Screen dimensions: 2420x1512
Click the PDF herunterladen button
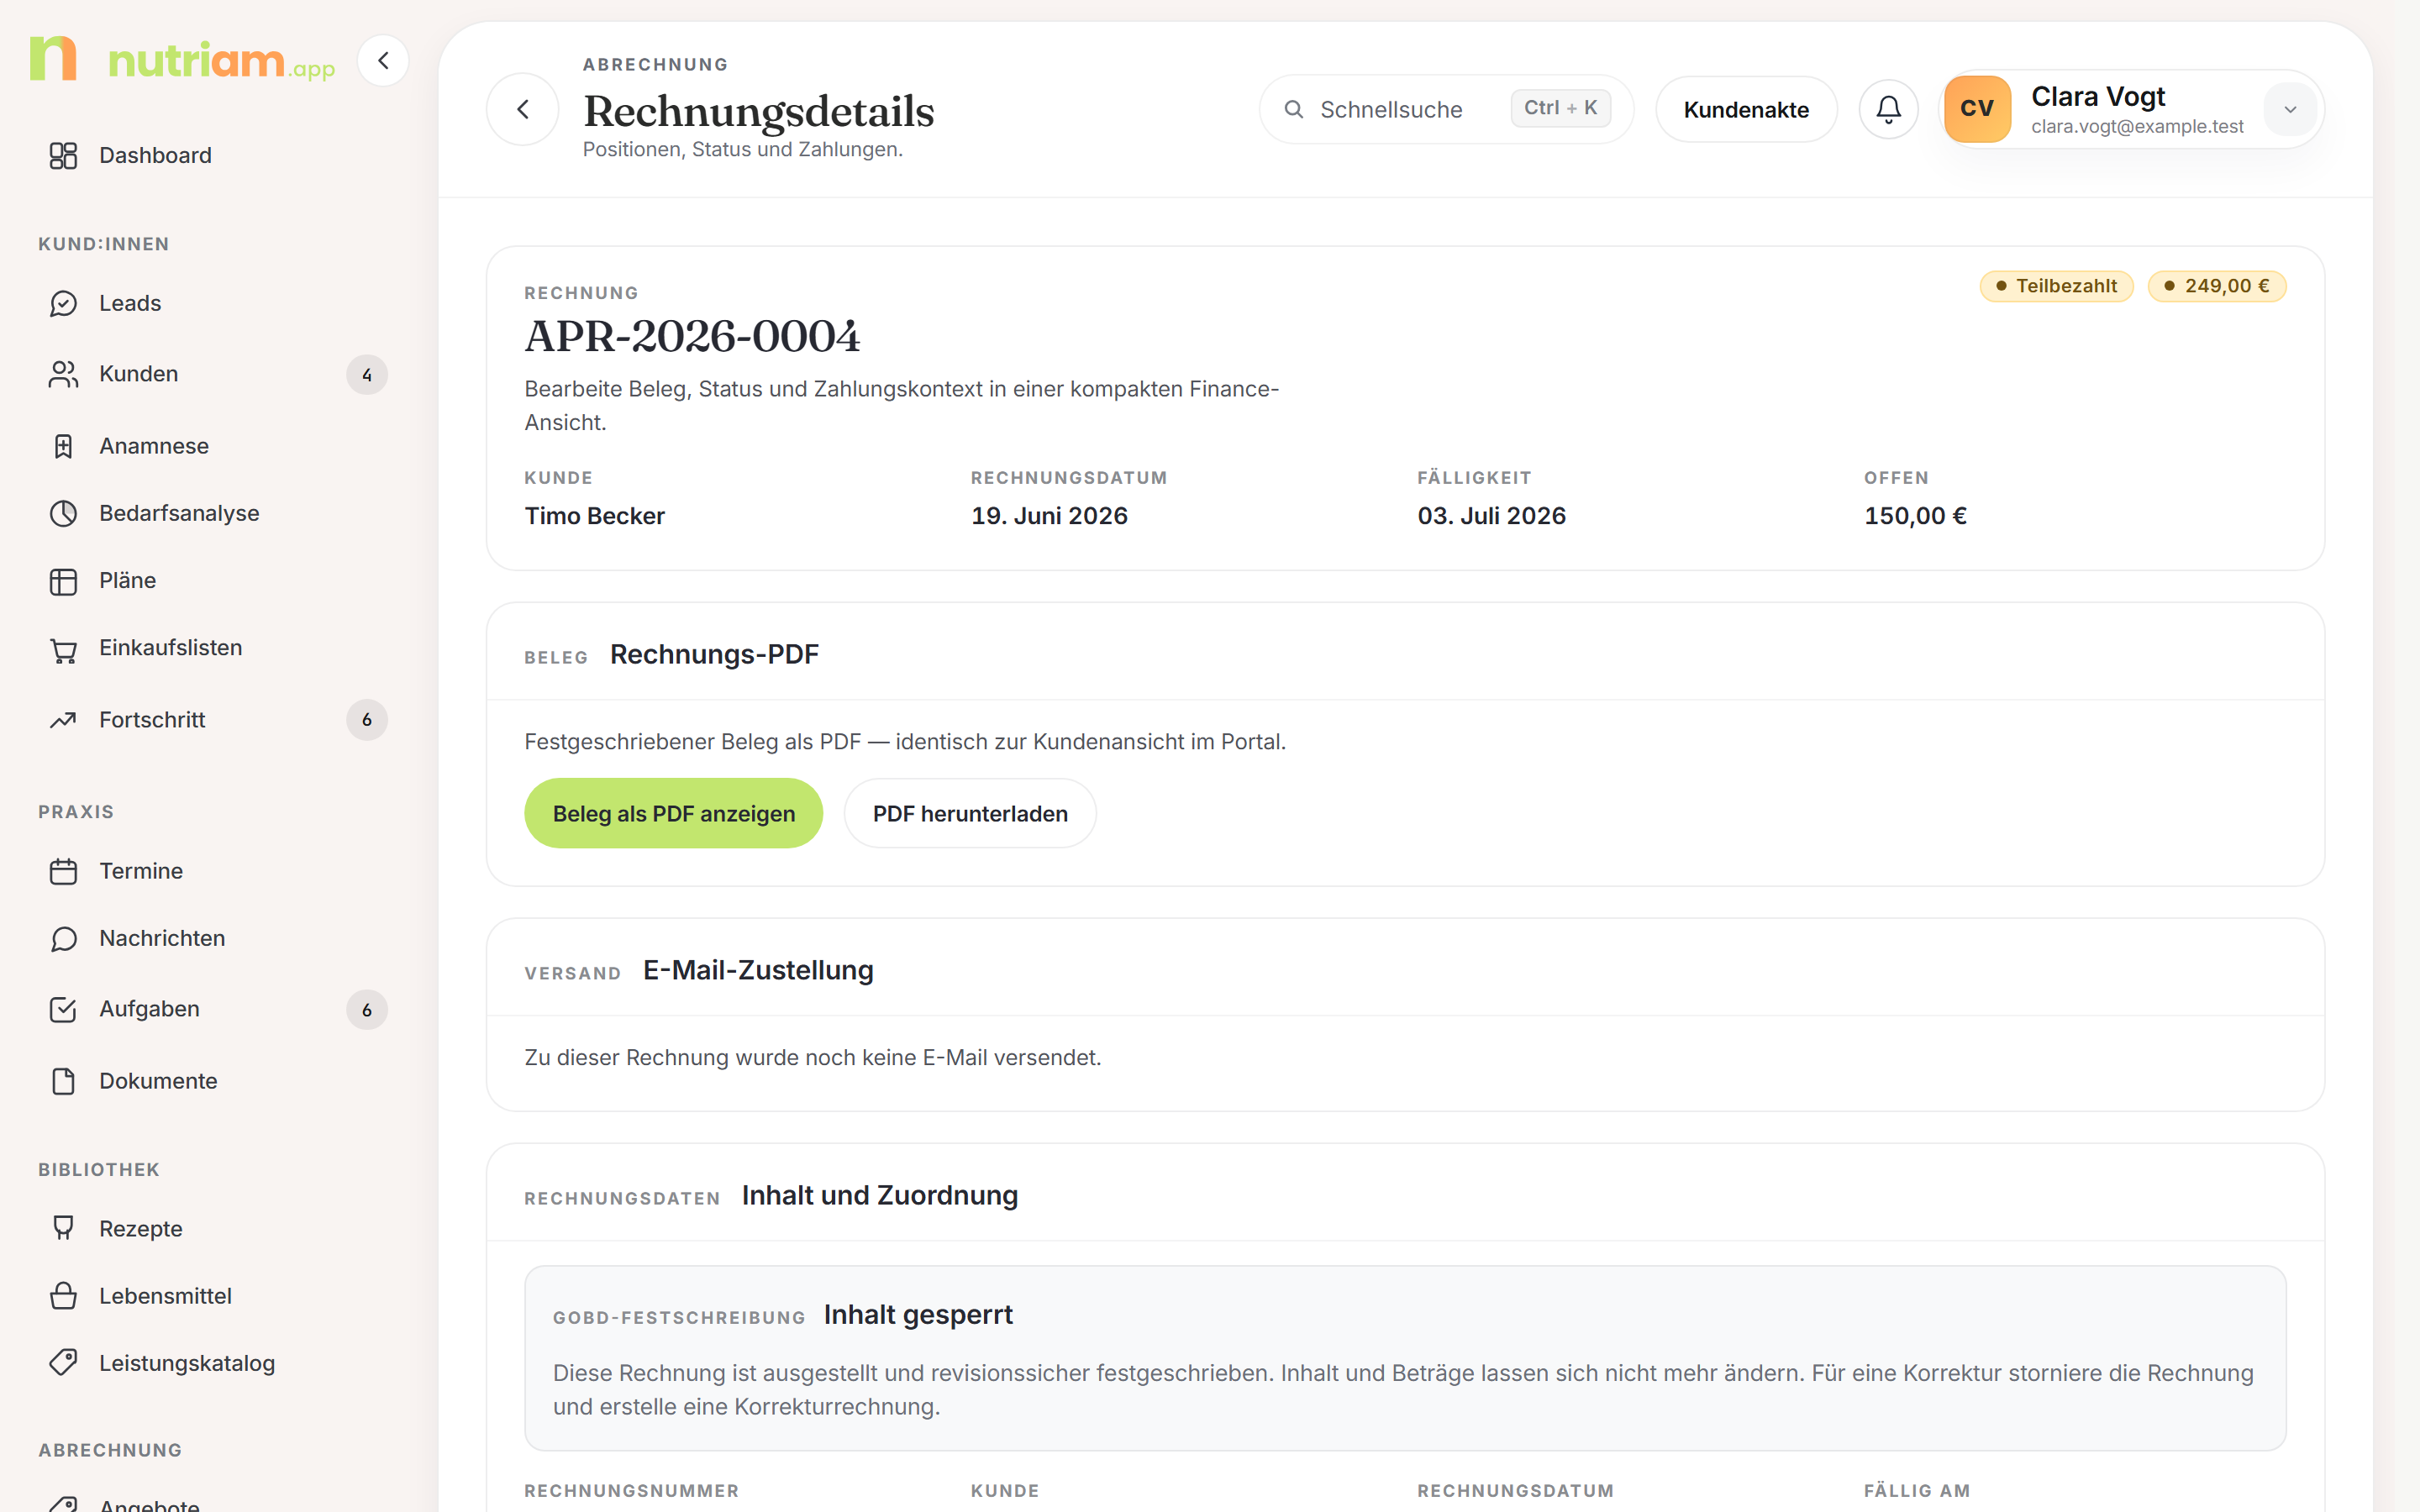click(x=970, y=813)
